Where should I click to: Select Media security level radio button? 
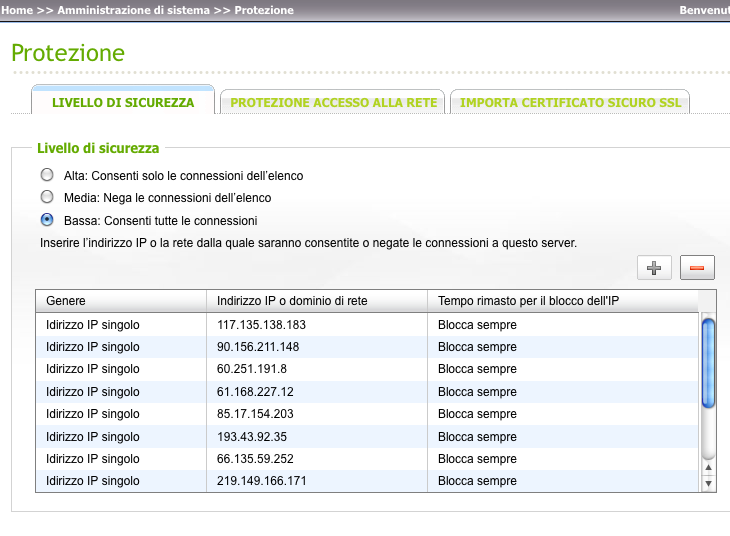click(46, 197)
